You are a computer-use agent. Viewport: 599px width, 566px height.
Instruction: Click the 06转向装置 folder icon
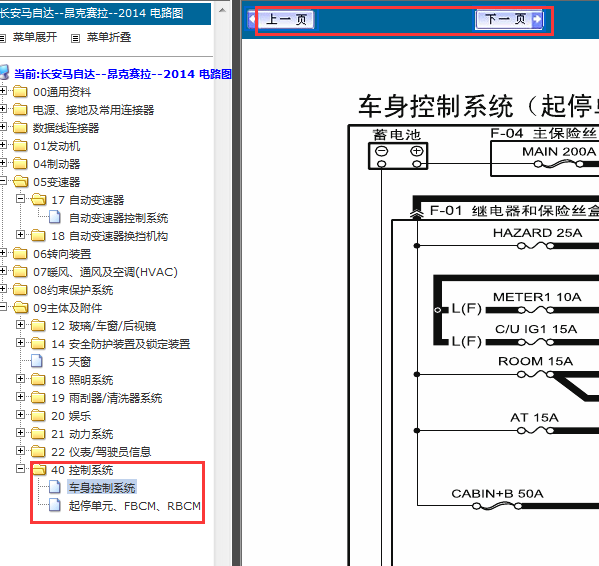20,254
